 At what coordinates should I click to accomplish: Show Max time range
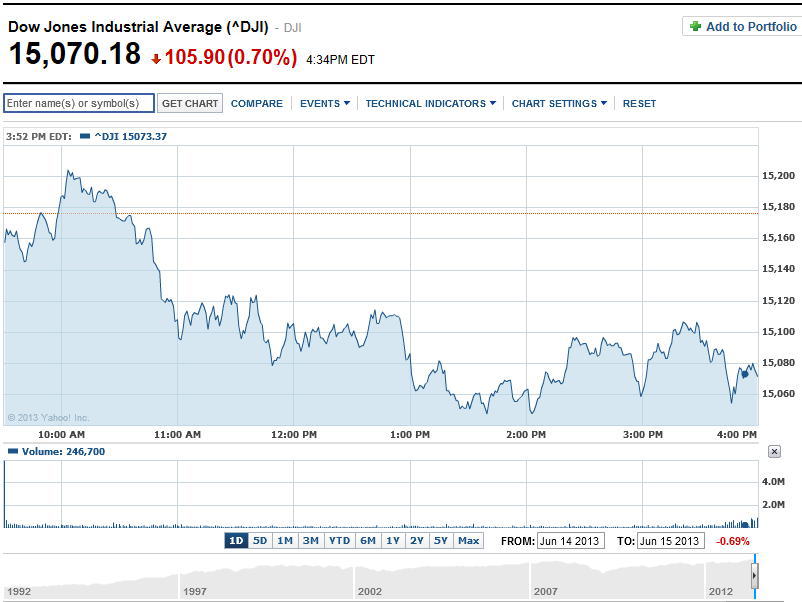click(x=469, y=541)
